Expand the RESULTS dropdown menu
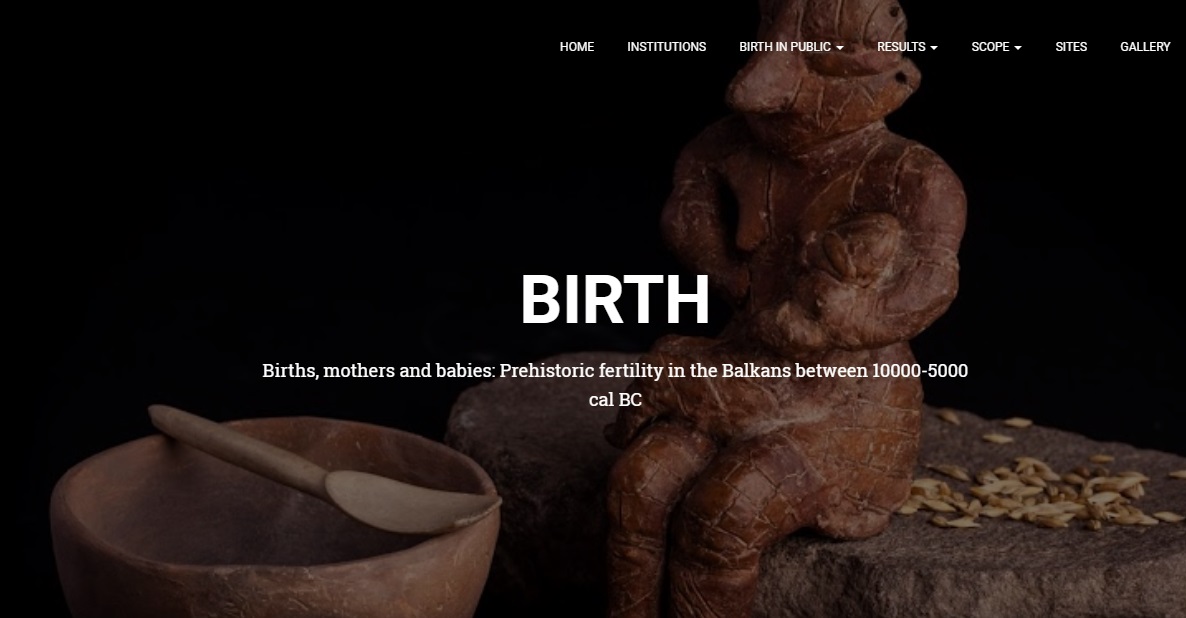Image resolution: width=1186 pixels, height=618 pixels. tap(907, 47)
